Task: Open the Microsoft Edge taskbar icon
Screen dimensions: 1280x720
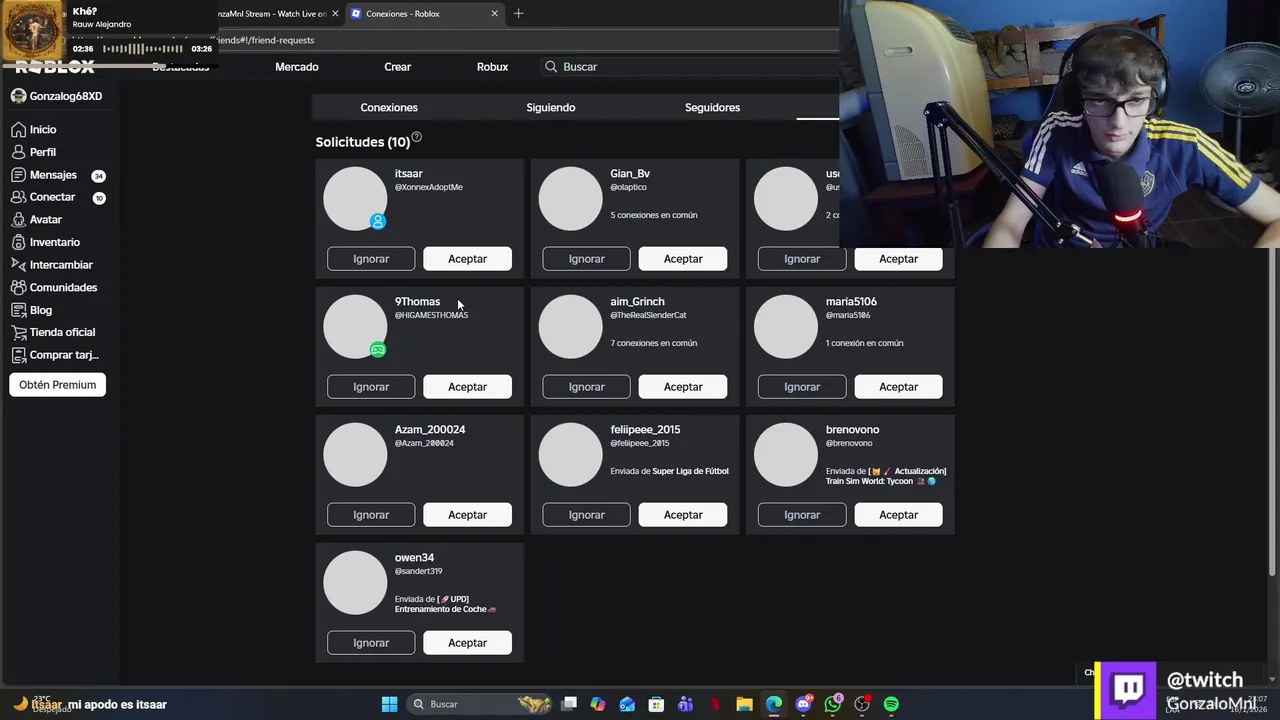Action: [774, 704]
